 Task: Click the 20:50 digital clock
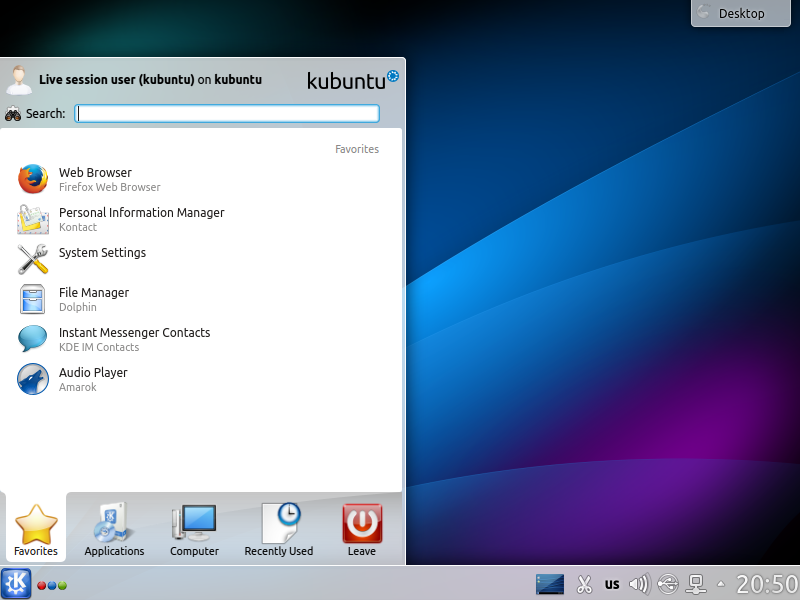766,585
